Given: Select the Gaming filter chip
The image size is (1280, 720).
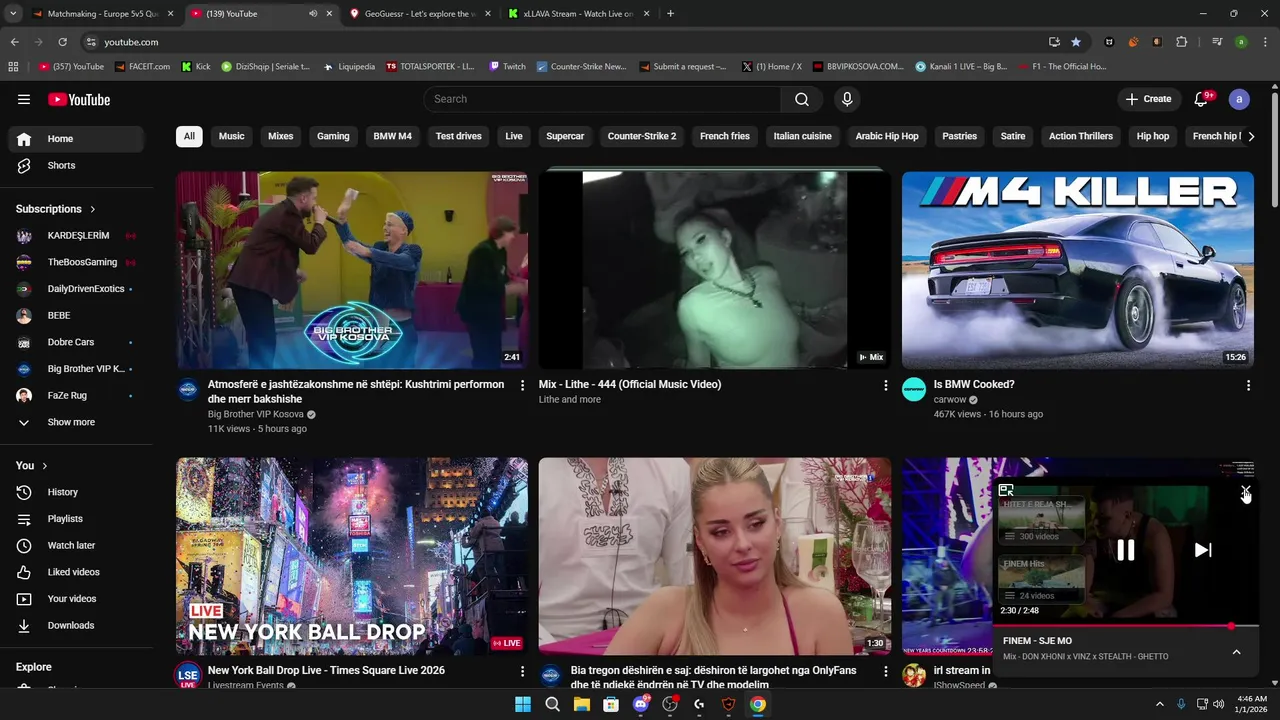Looking at the screenshot, I should (333, 136).
